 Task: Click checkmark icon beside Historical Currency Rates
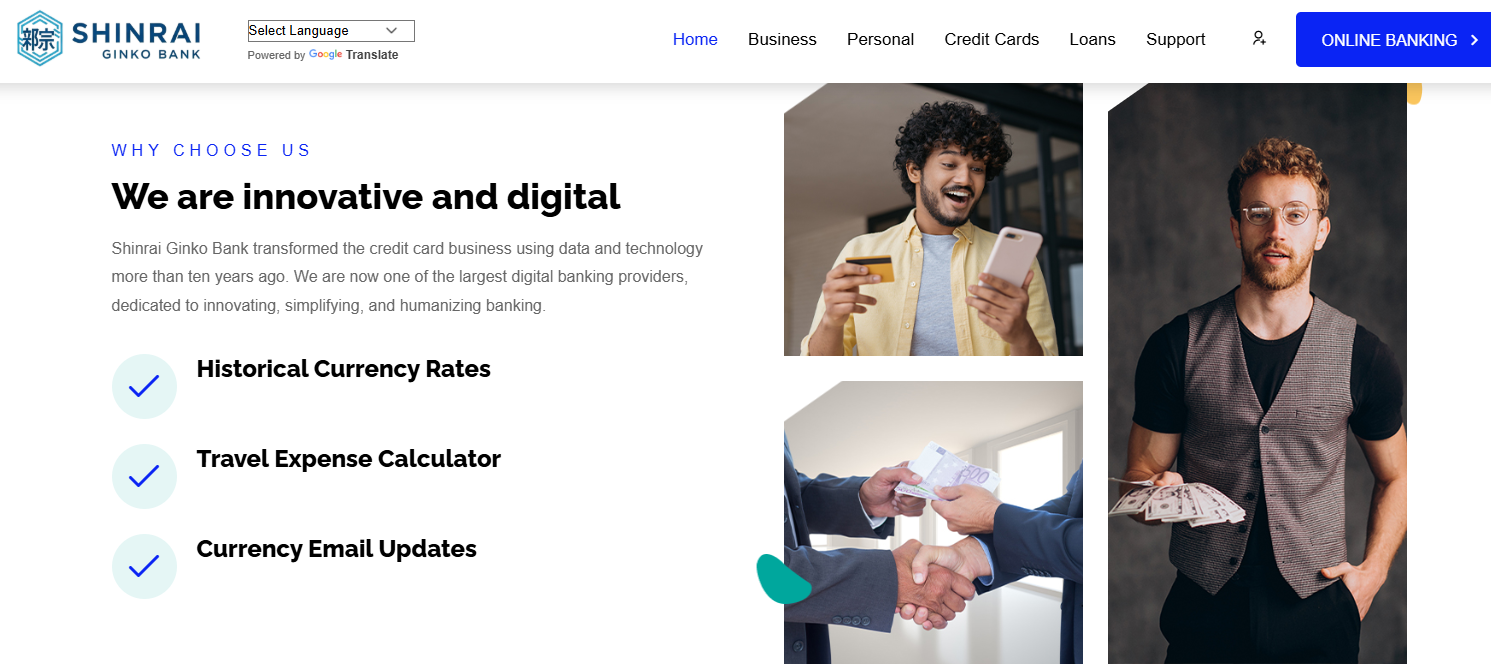(144, 386)
